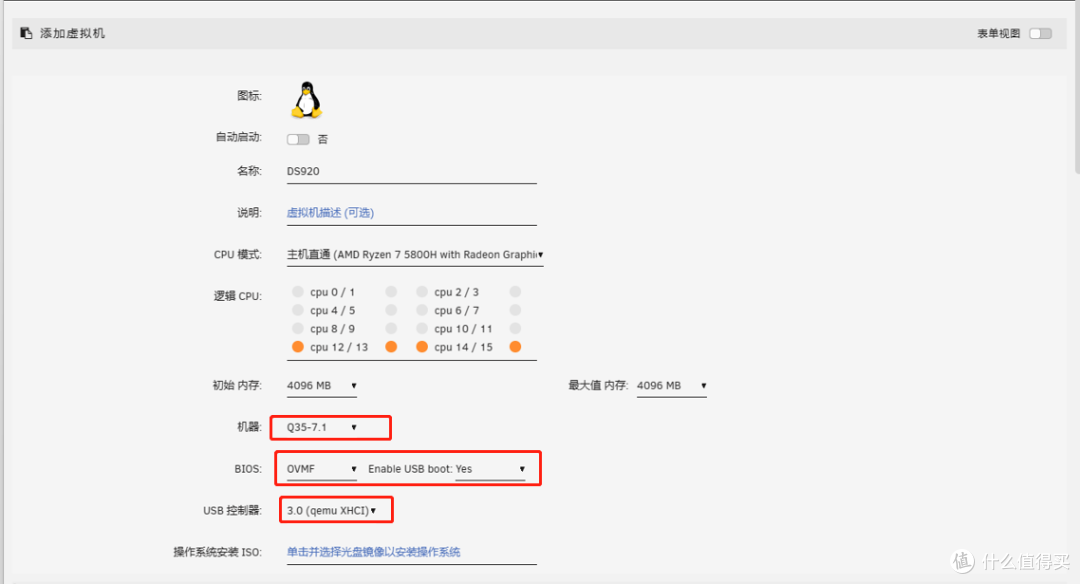Open the CPU mode dropdown

(x=415, y=255)
